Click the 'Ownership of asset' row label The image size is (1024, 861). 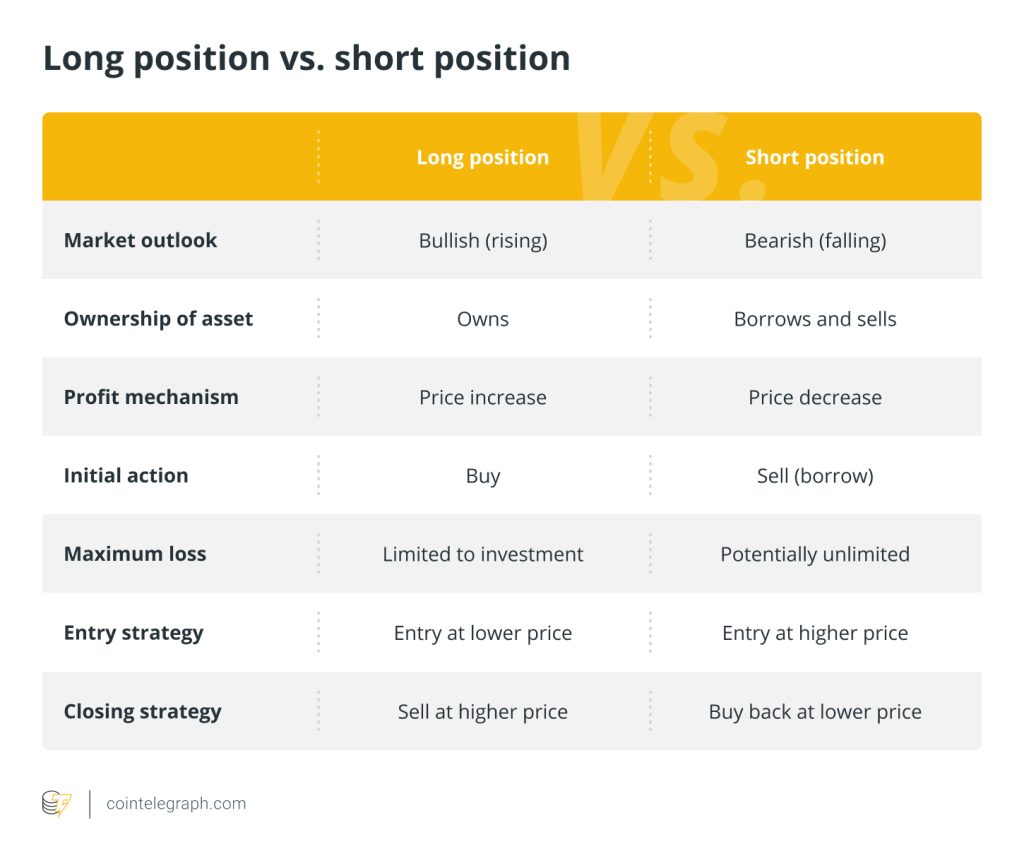[x=158, y=319]
